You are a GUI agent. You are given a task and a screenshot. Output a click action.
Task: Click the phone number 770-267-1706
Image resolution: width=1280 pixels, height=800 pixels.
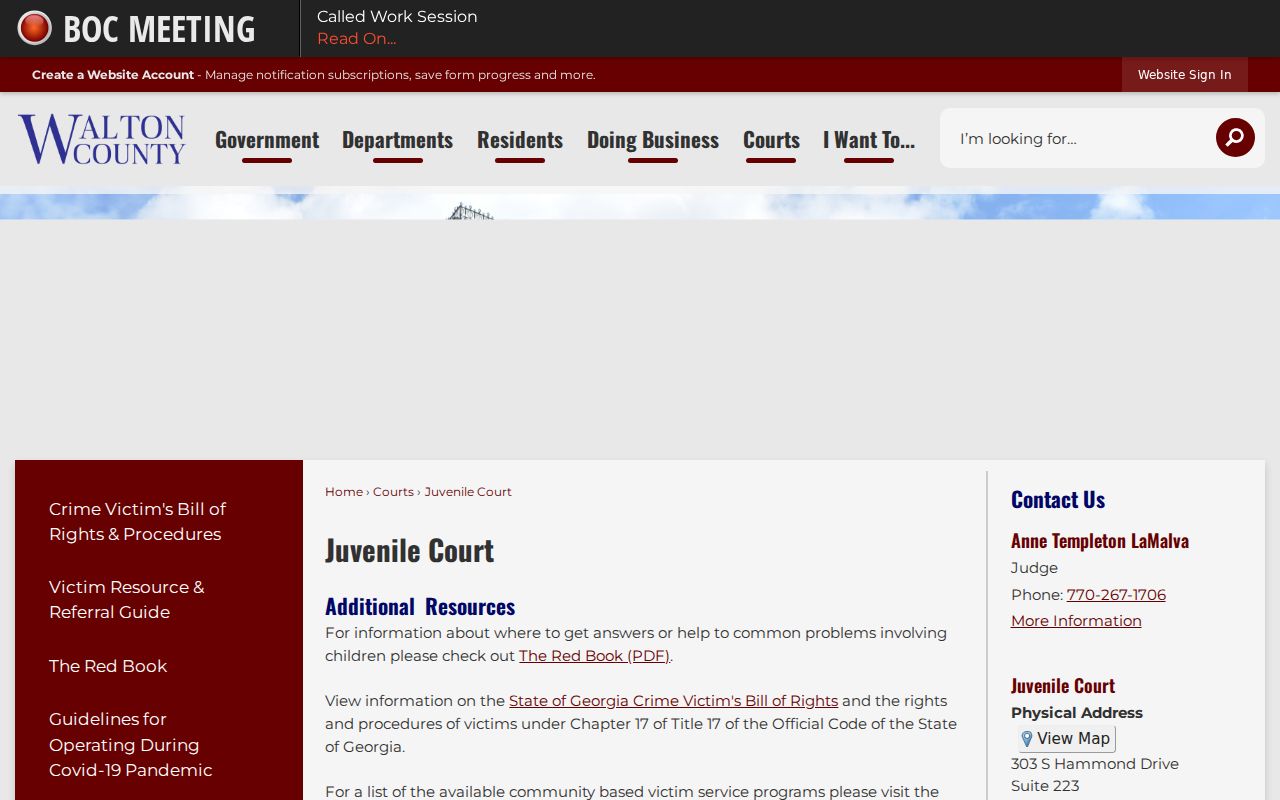(1116, 595)
